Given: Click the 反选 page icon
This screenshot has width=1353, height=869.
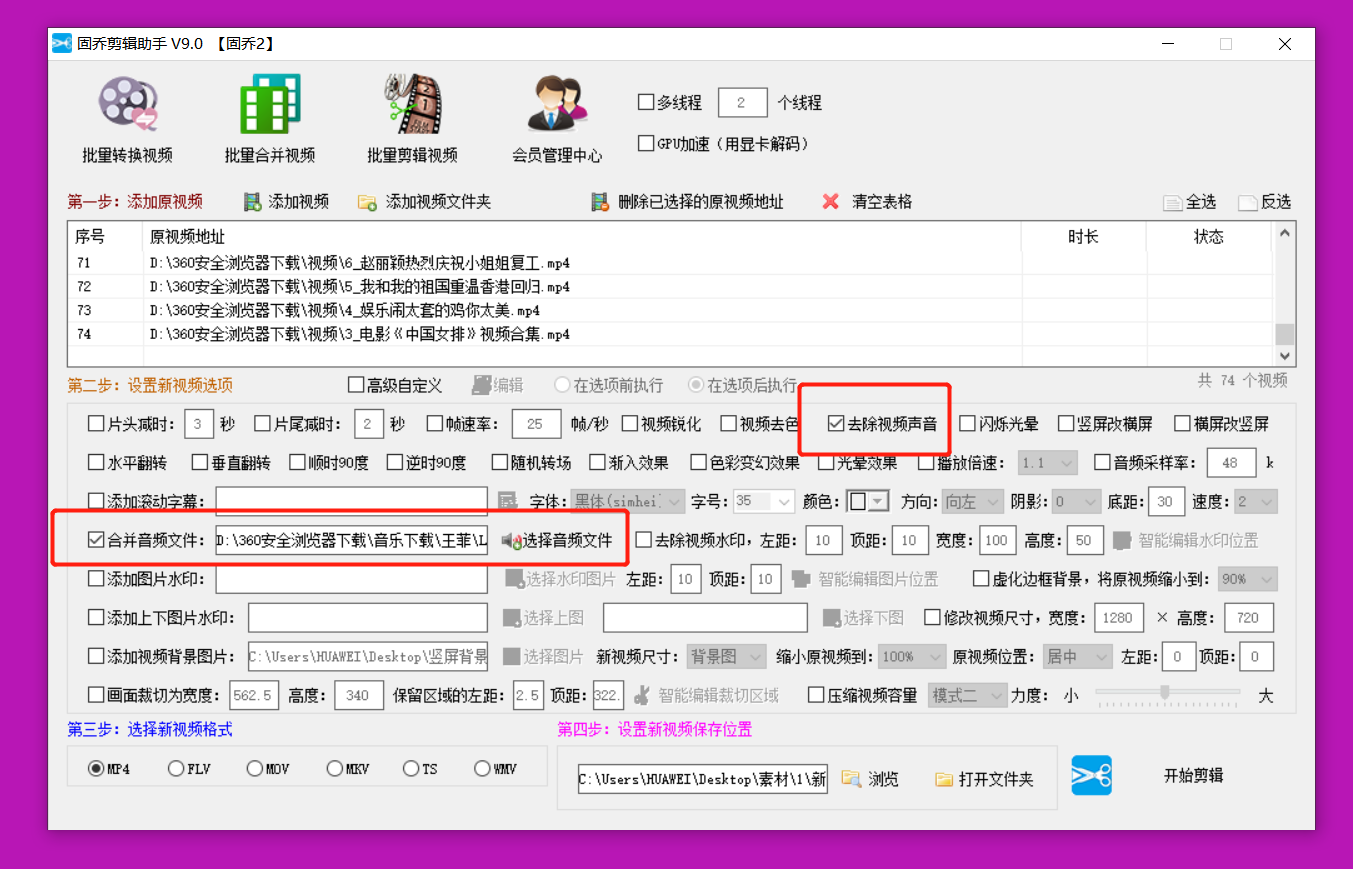Looking at the screenshot, I should coord(1248,203).
